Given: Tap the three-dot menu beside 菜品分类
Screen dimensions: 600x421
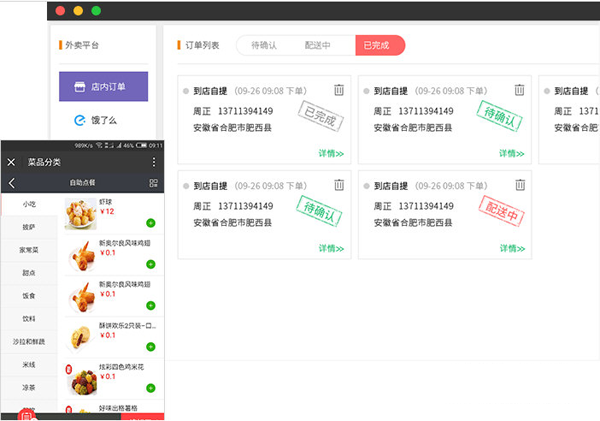Looking at the screenshot, I should pyautogui.click(x=154, y=162).
